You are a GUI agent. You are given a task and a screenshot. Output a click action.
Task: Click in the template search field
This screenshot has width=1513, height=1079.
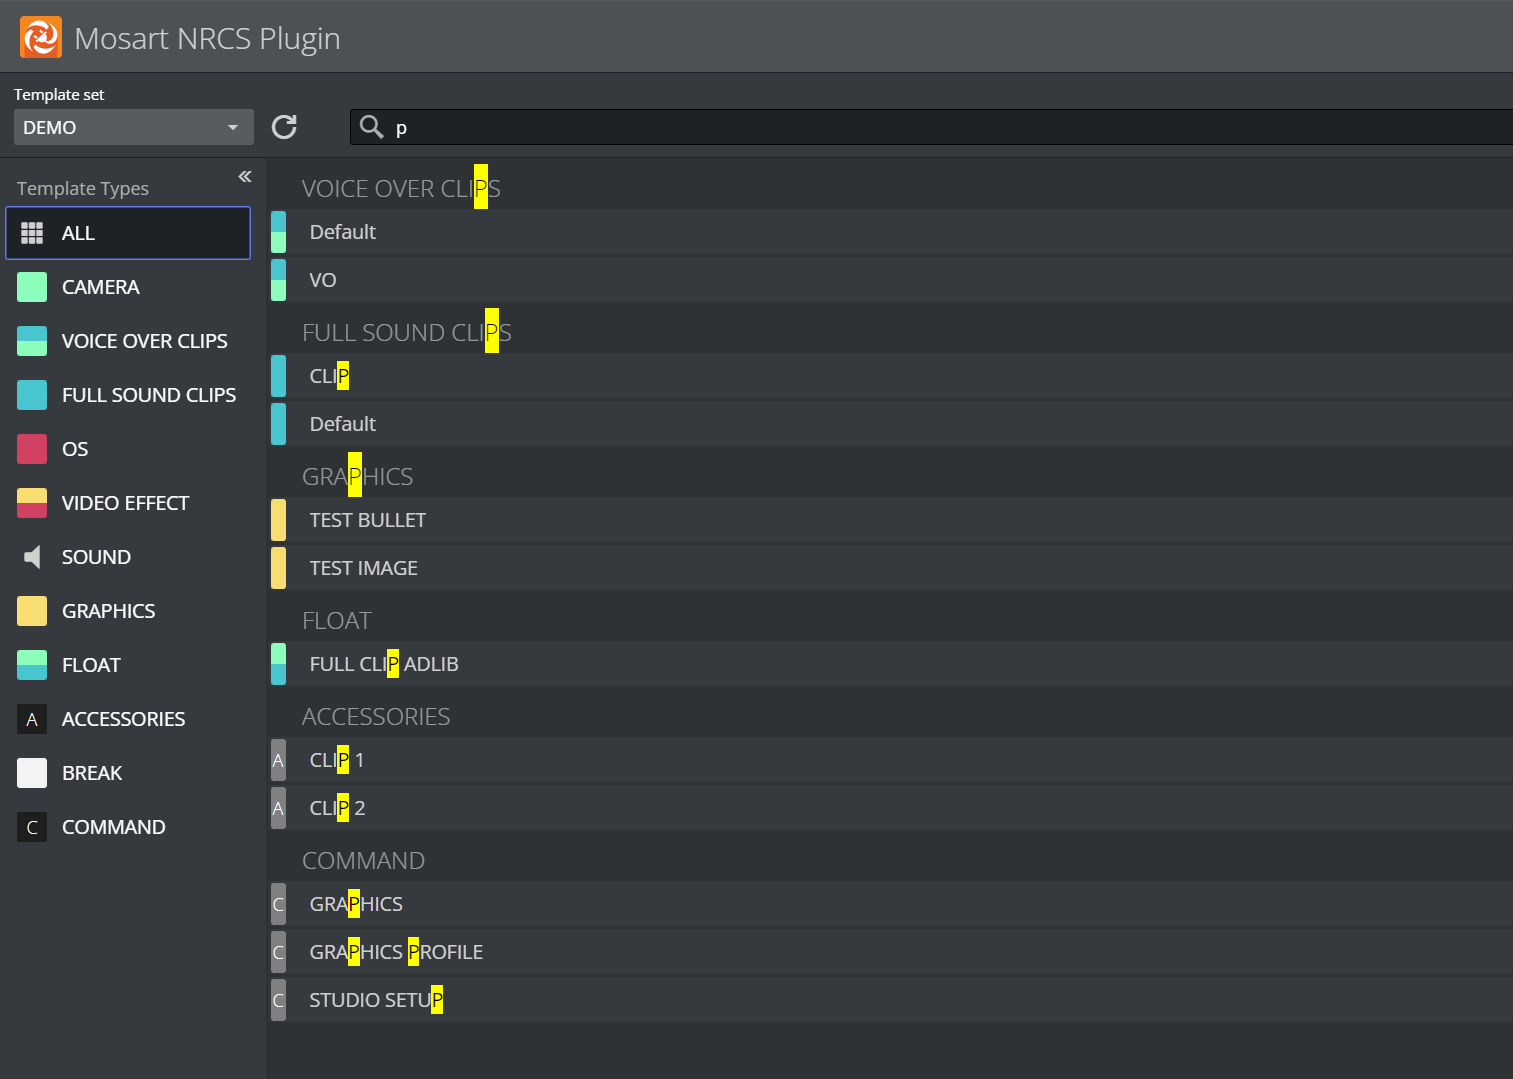point(900,127)
